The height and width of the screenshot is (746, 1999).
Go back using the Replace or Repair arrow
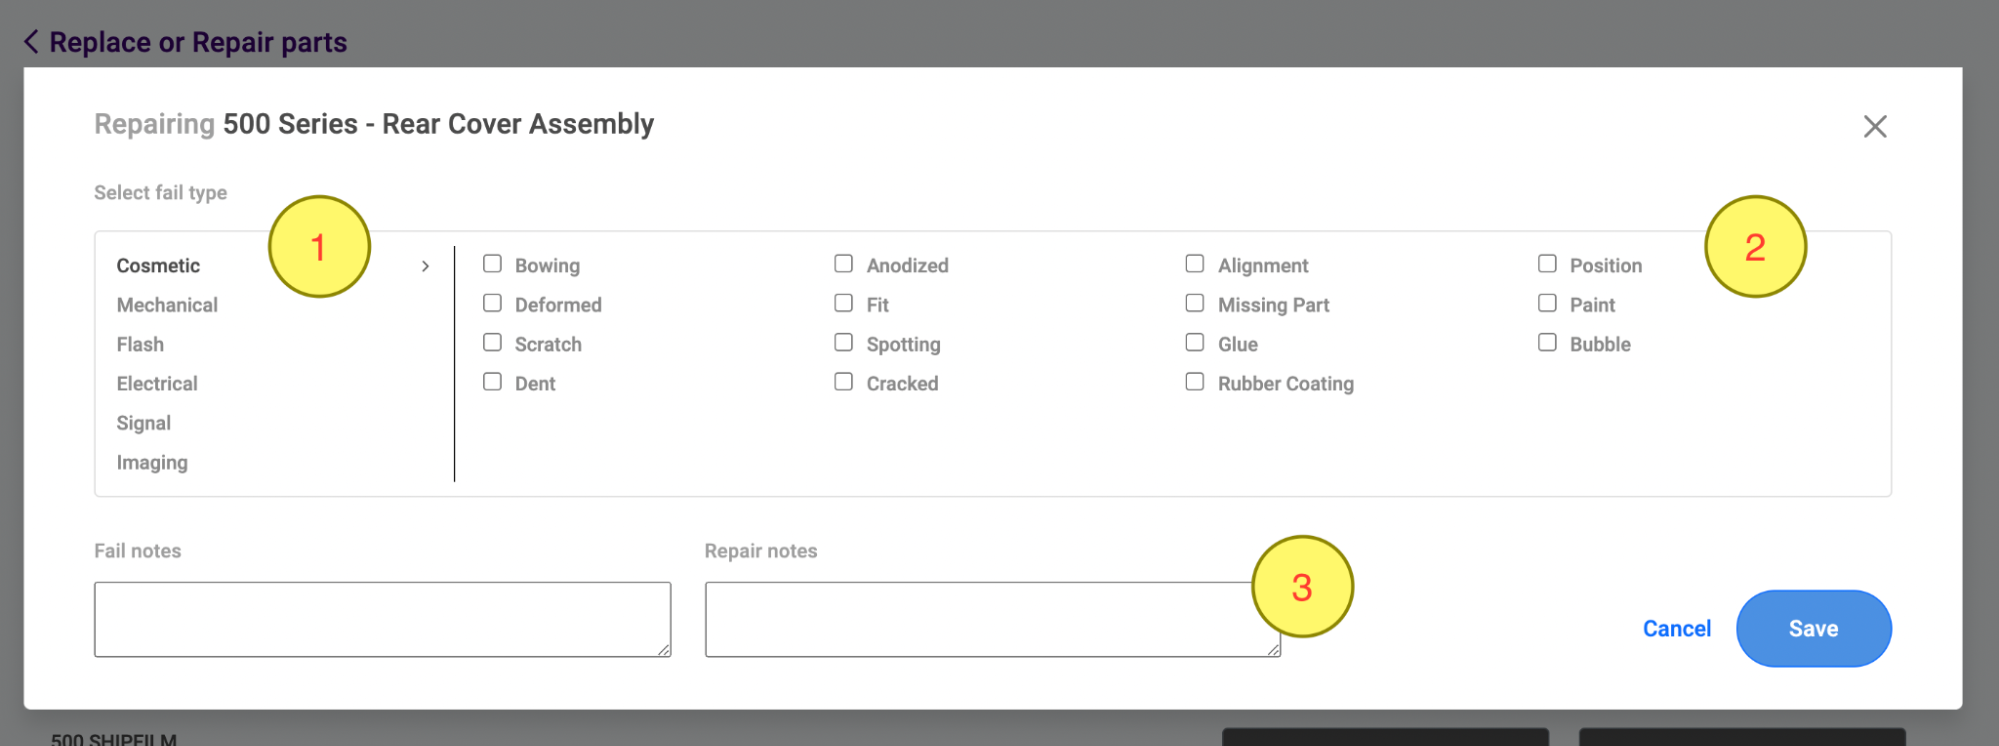[32, 42]
